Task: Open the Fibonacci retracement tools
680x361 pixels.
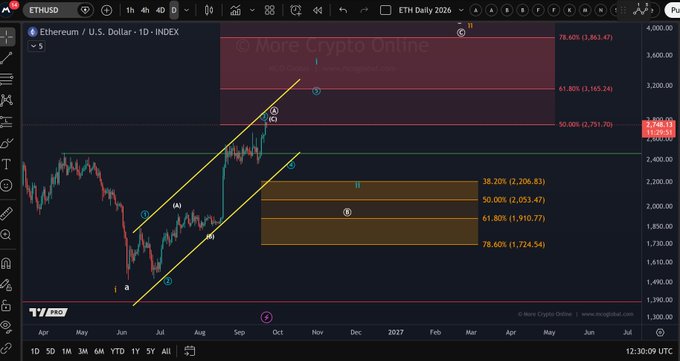Action: (x=7, y=79)
